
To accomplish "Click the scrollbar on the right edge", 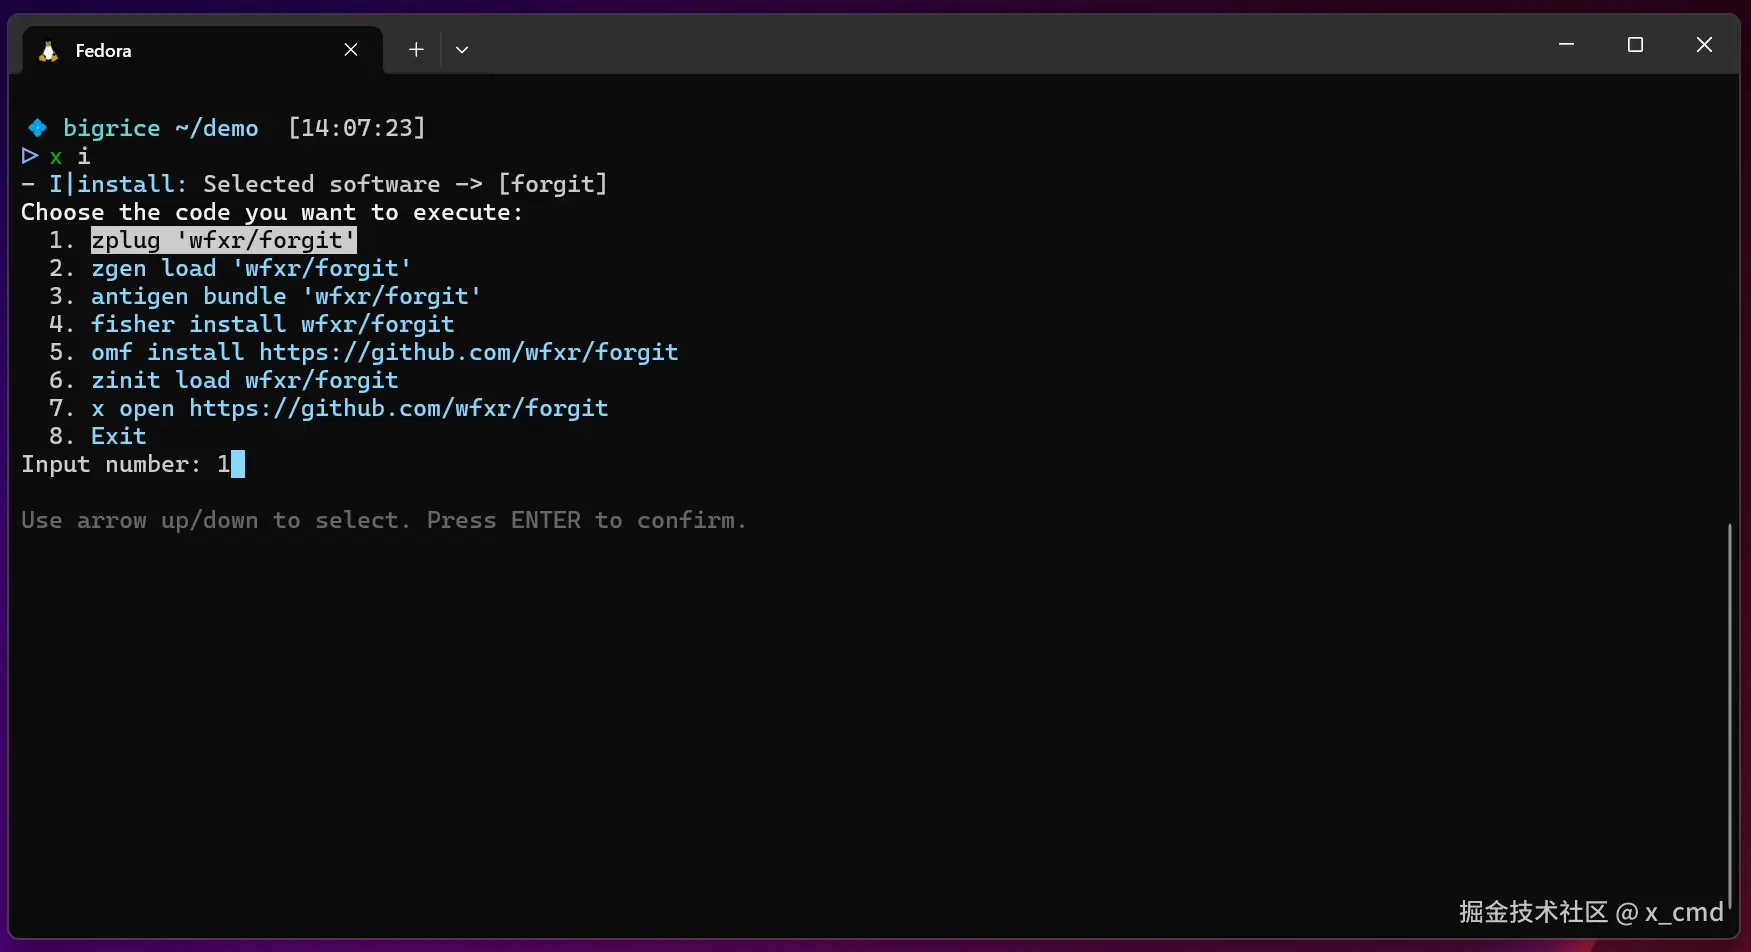I will (1729, 700).
